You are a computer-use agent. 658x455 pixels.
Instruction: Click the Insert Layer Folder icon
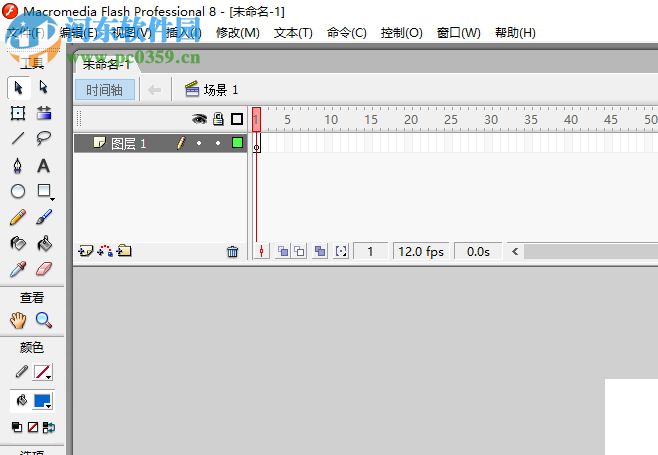[124, 251]
